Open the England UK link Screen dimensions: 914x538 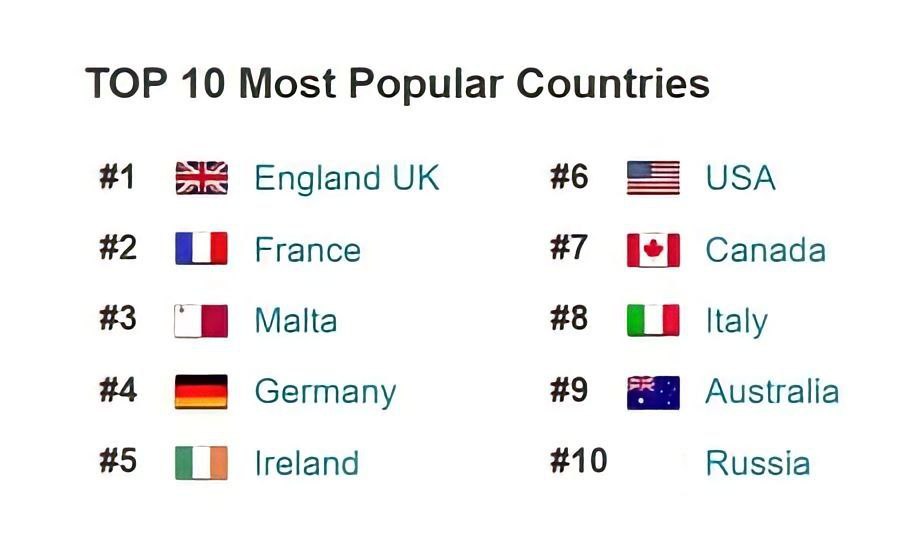346,178
